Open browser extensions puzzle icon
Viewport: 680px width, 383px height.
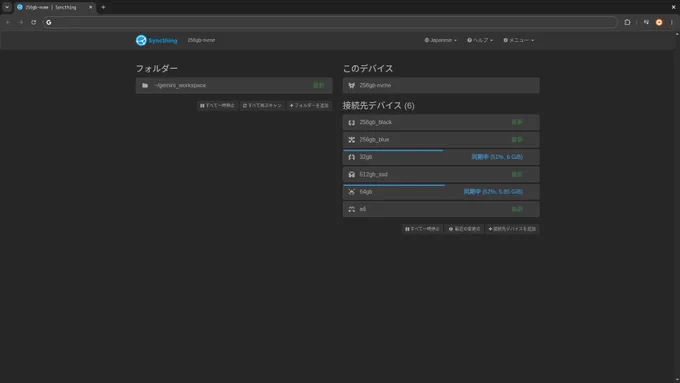627,22
